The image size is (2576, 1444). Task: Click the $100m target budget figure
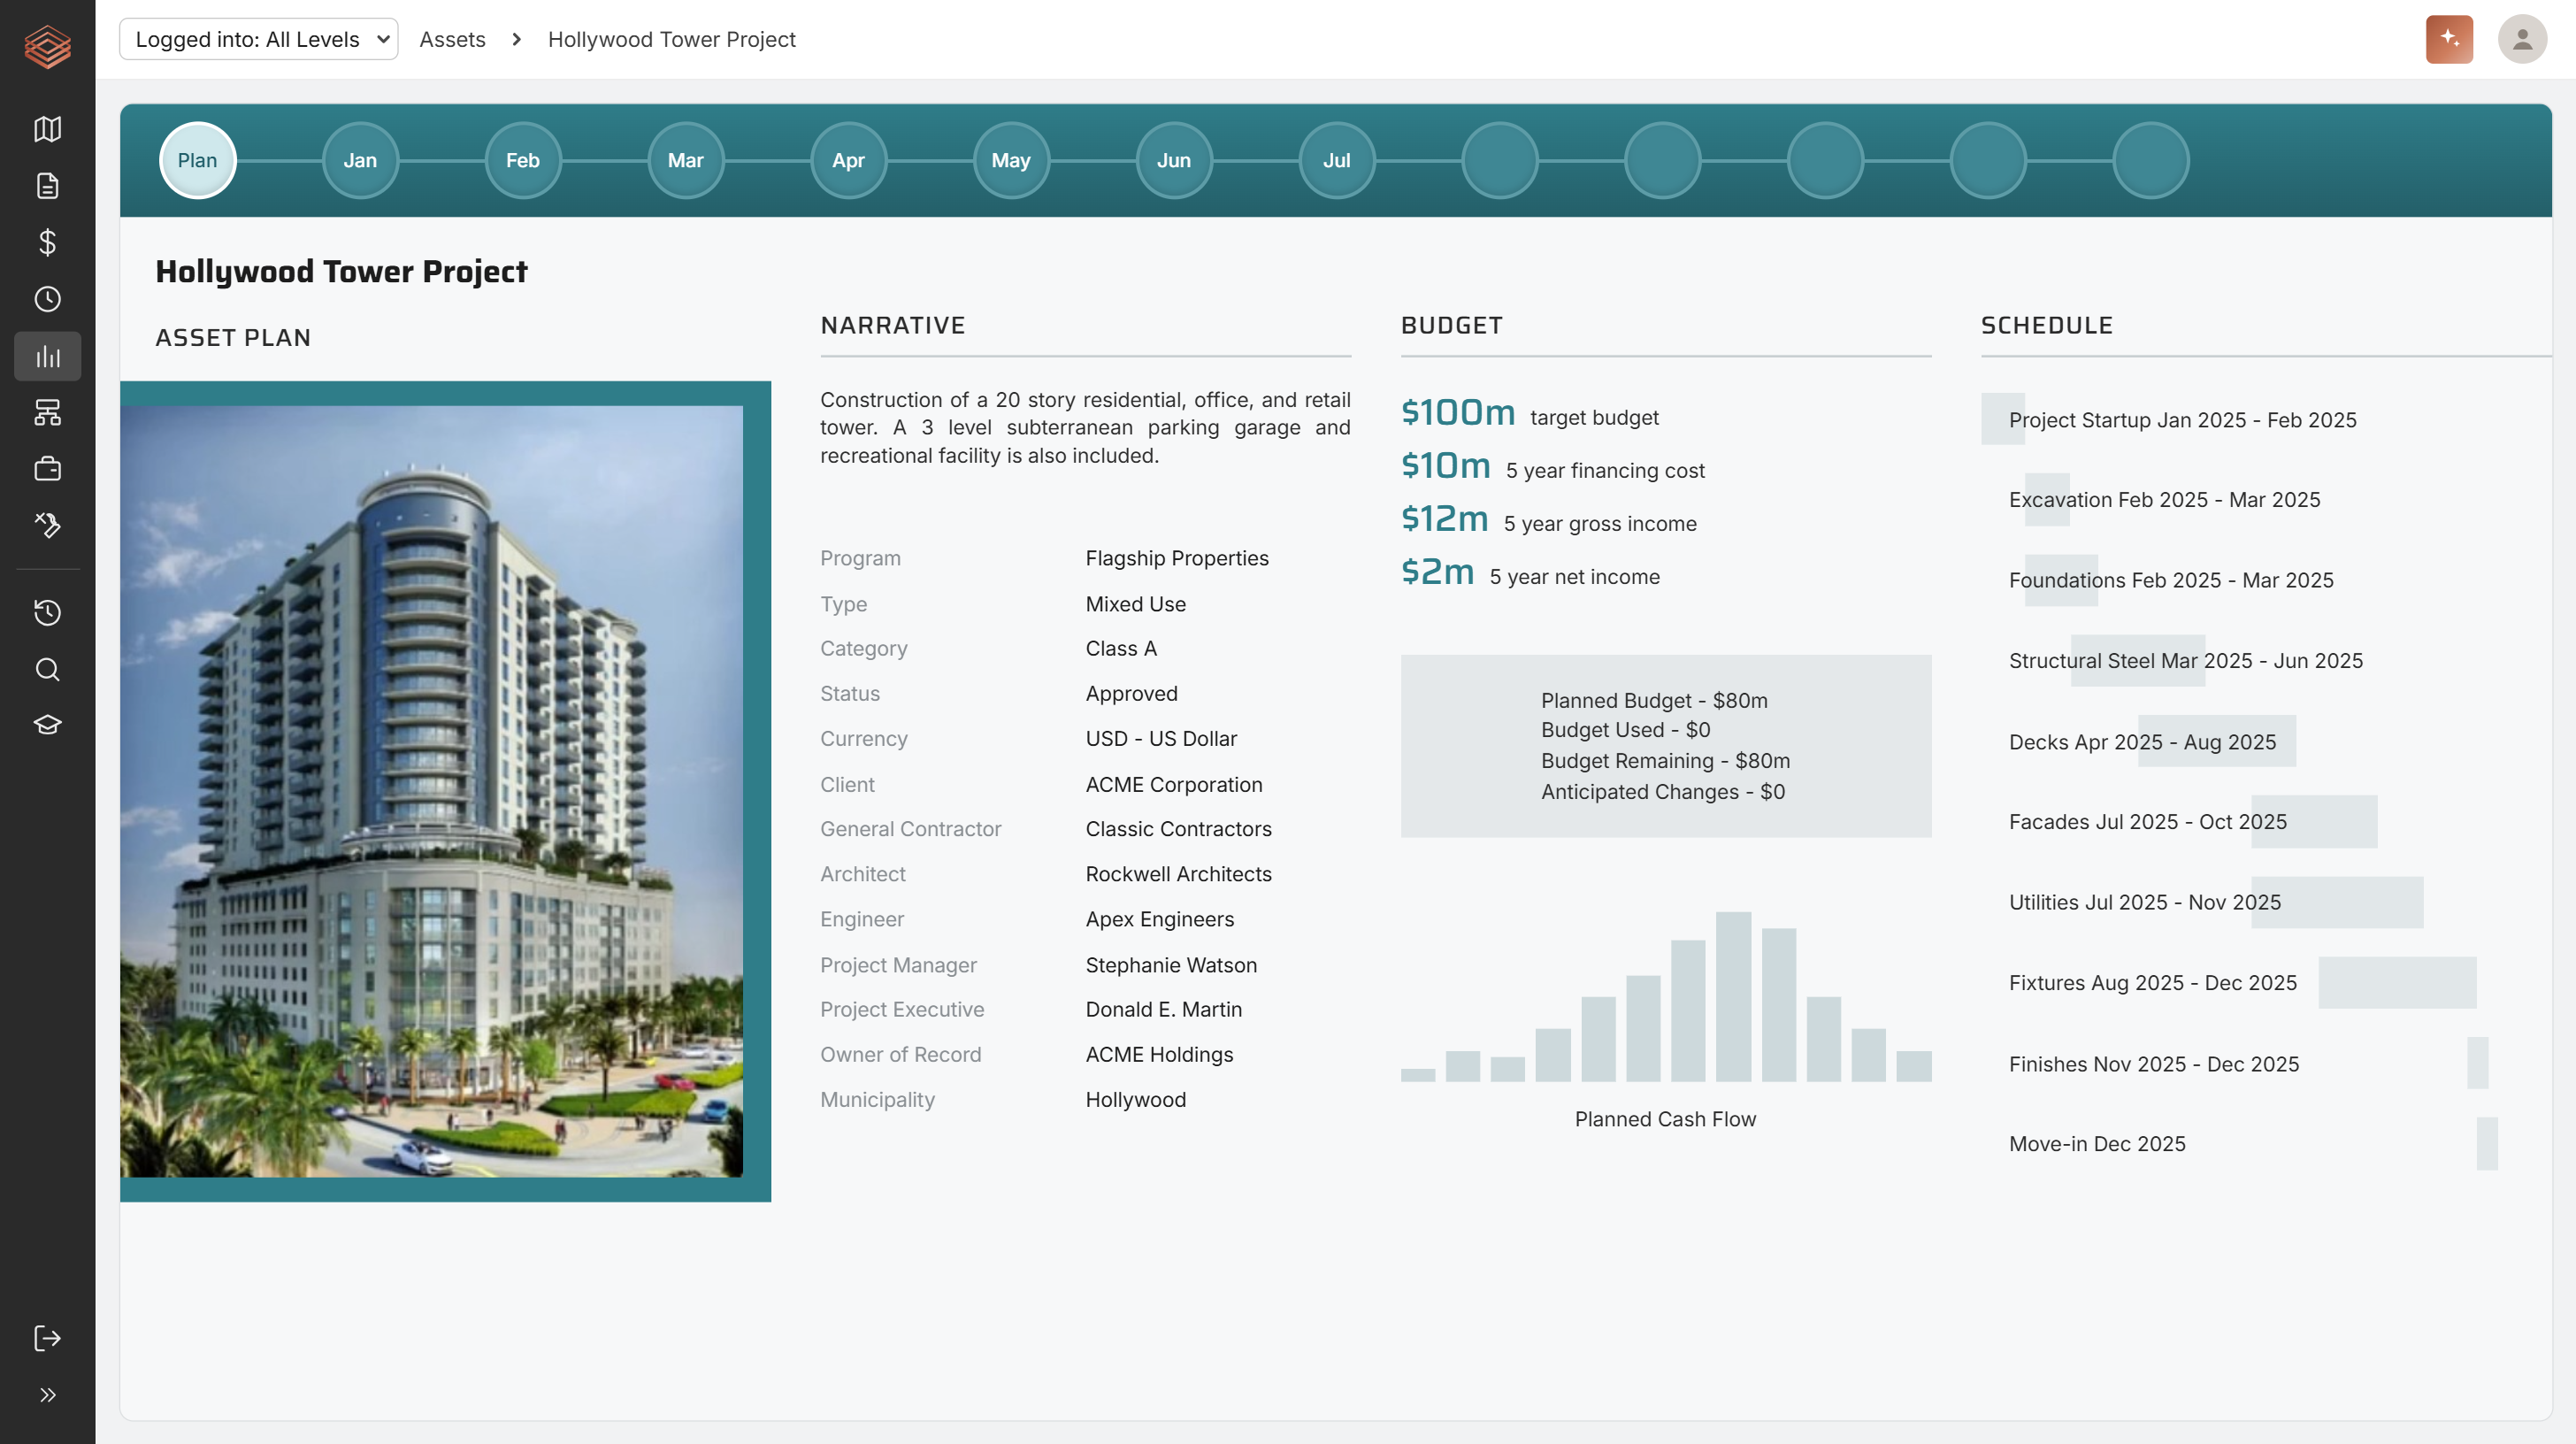(1529, 414)
